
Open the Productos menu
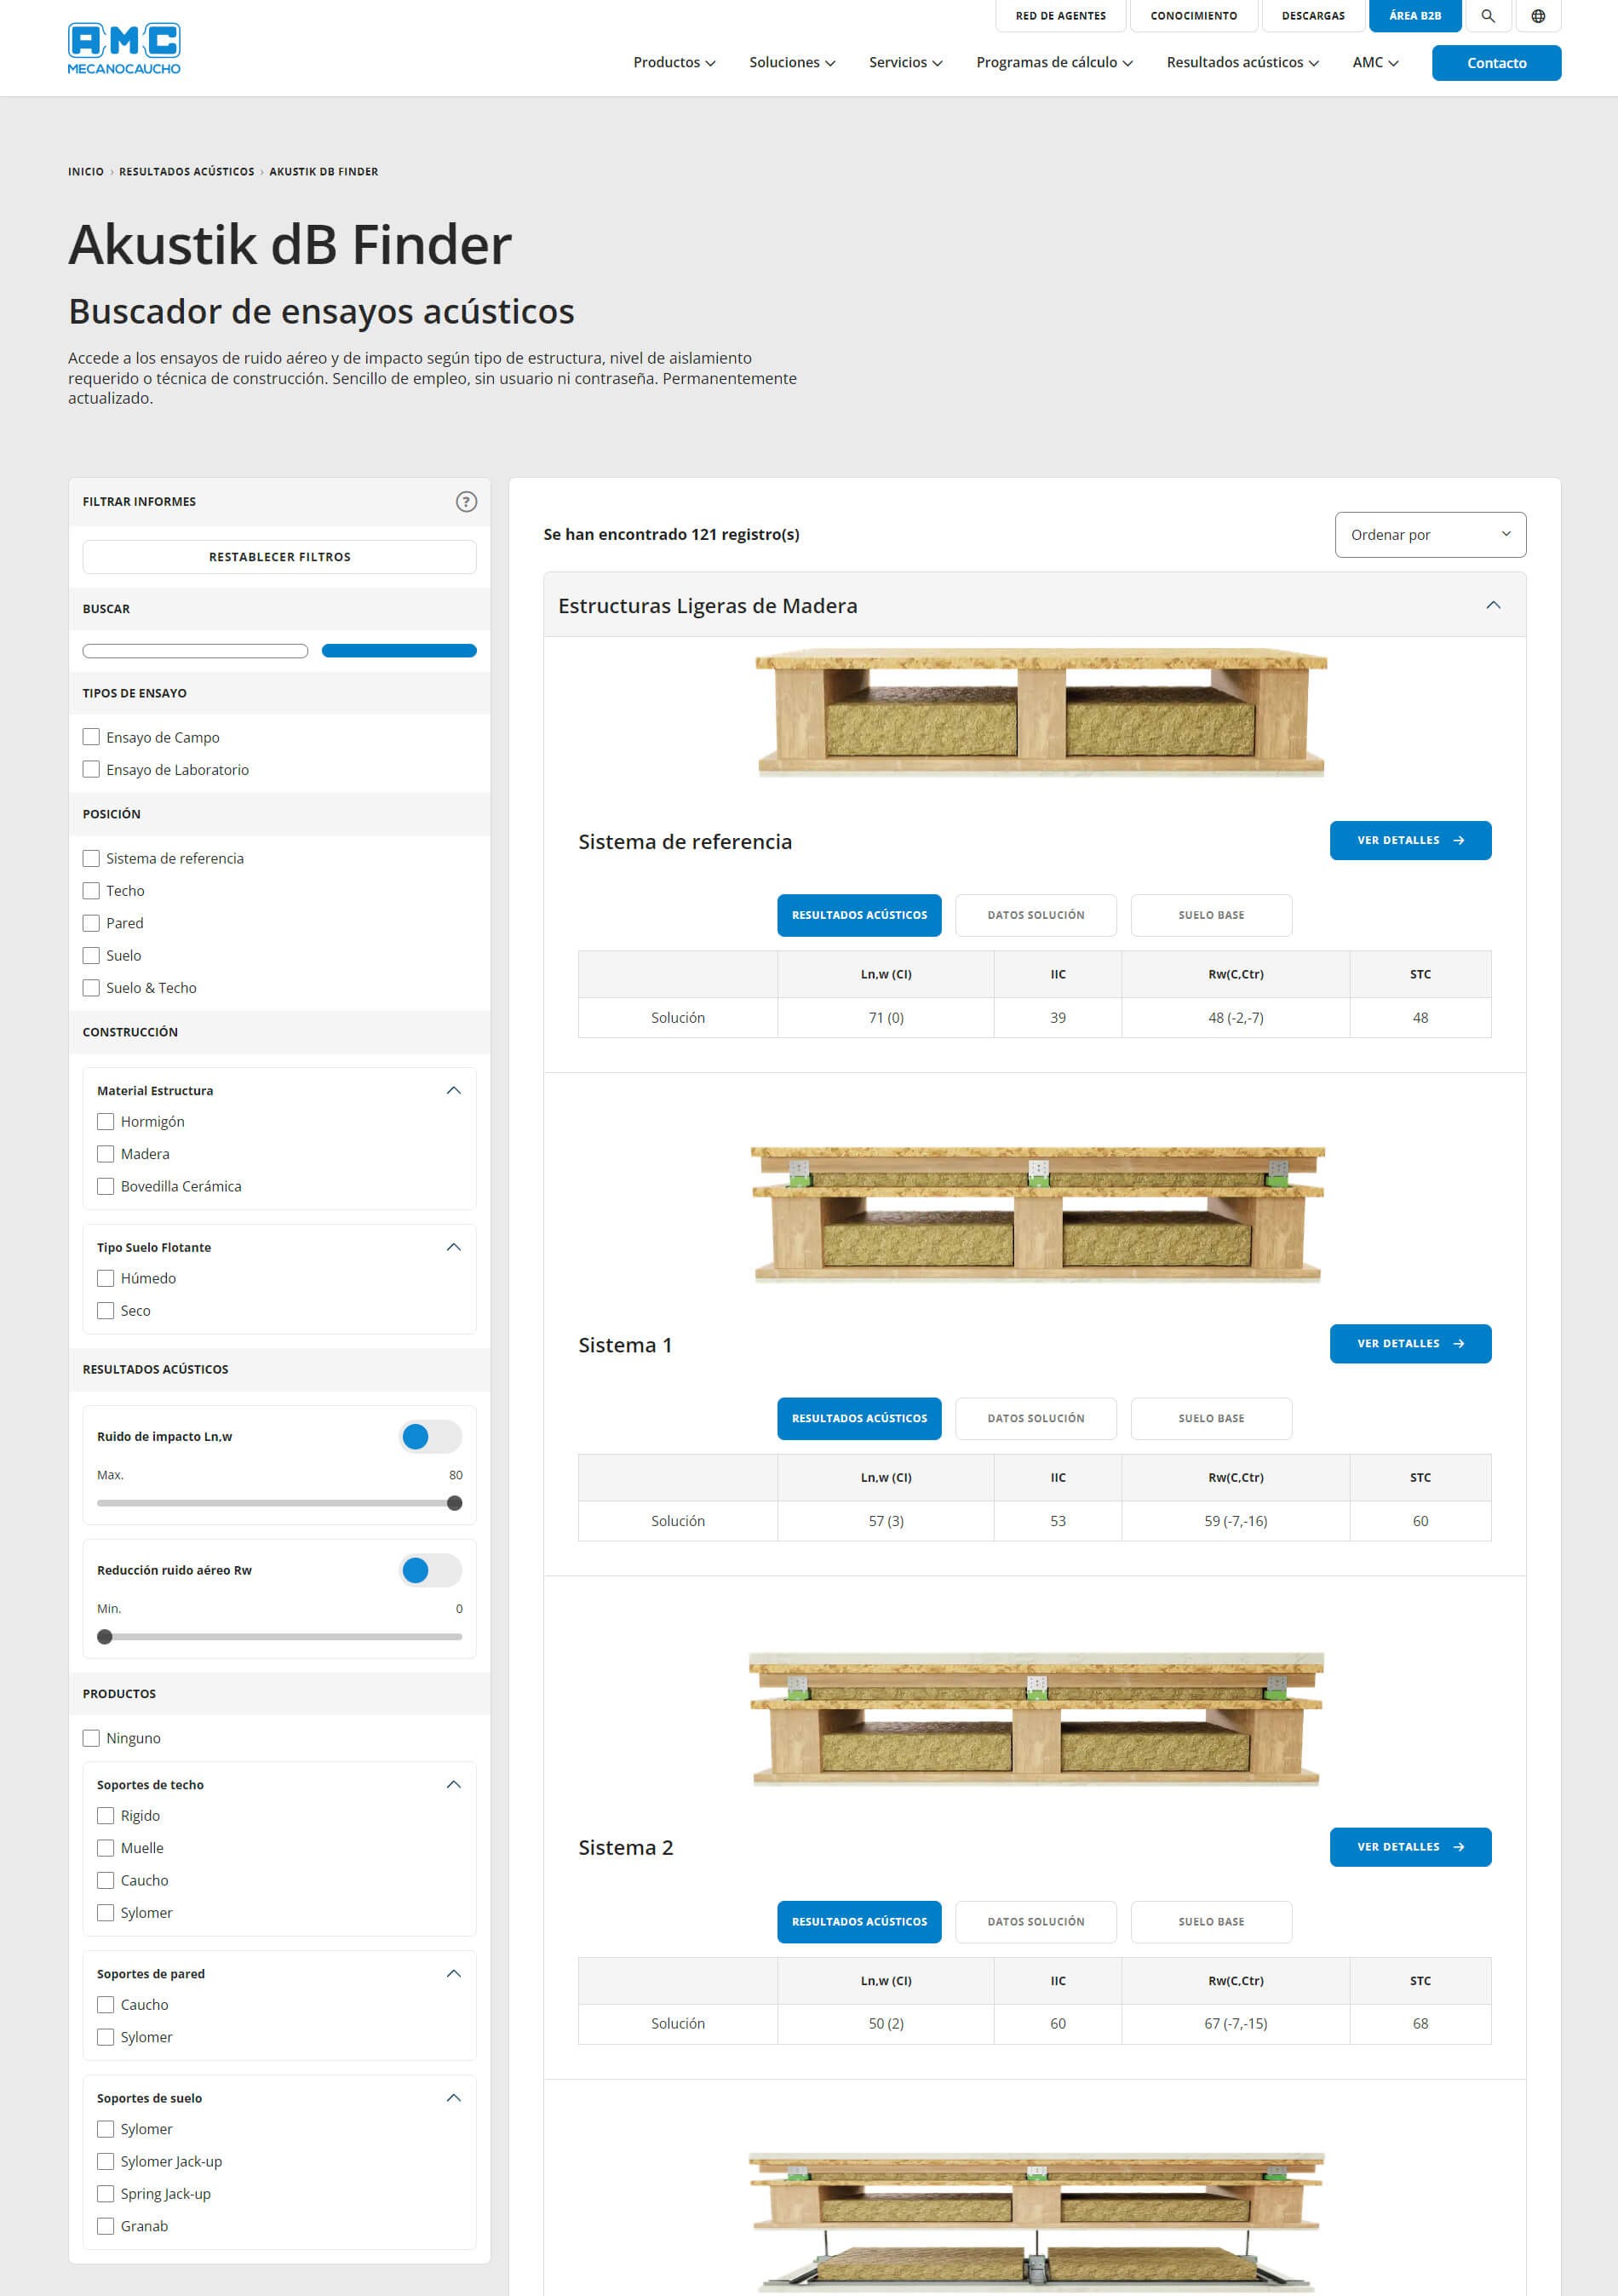(674, 62)
